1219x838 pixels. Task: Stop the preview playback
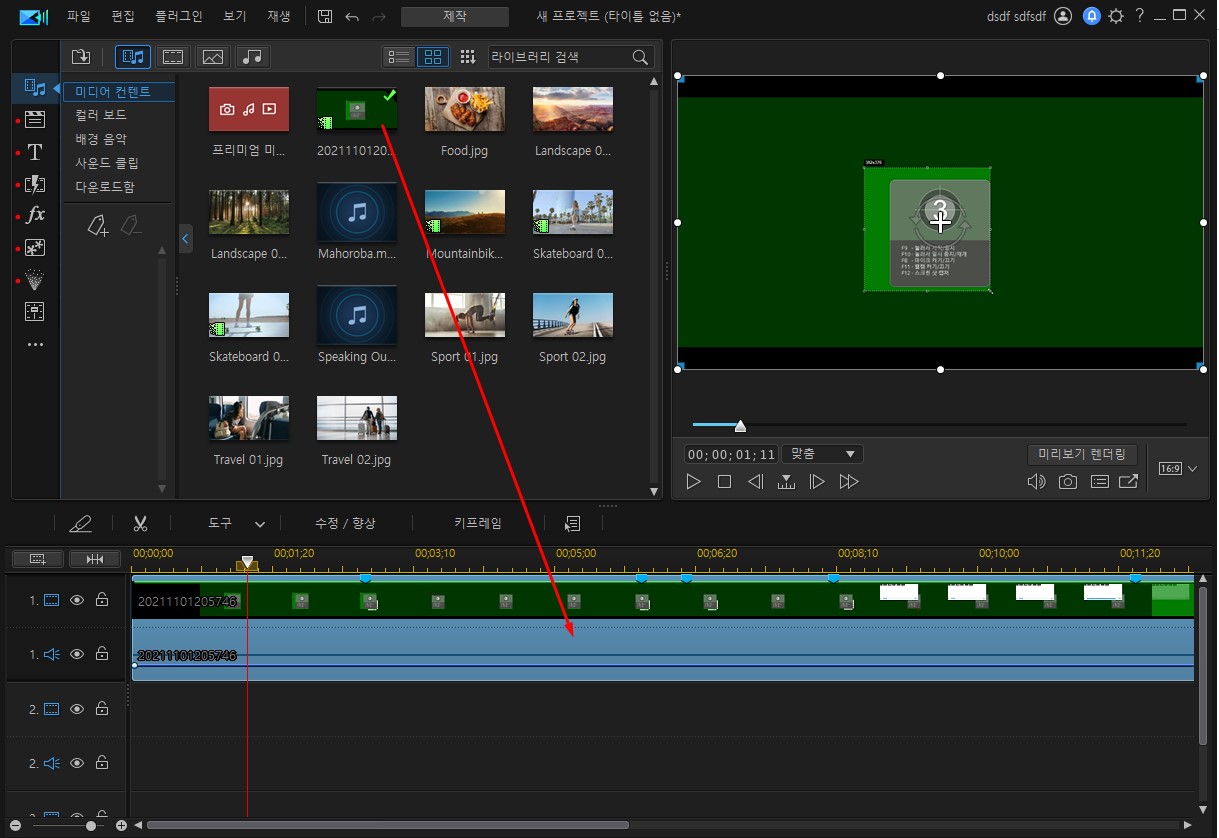(724, 482)
